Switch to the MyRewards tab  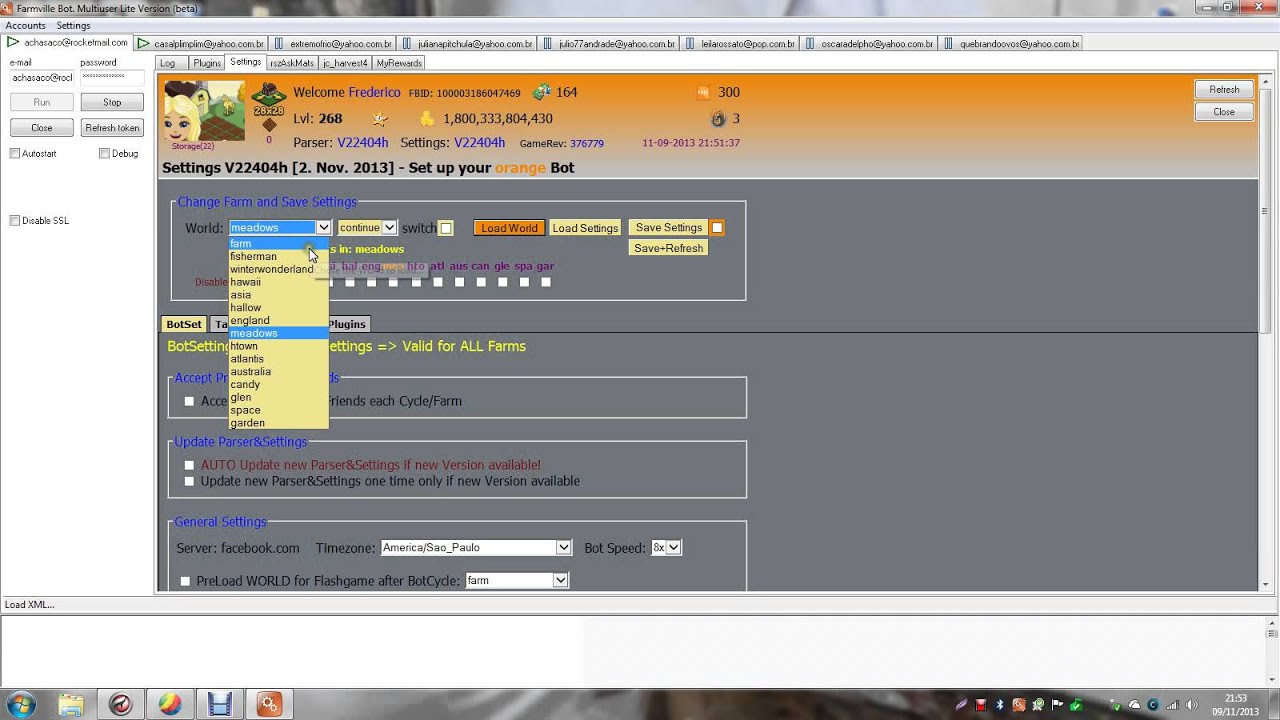click(399, 63)
